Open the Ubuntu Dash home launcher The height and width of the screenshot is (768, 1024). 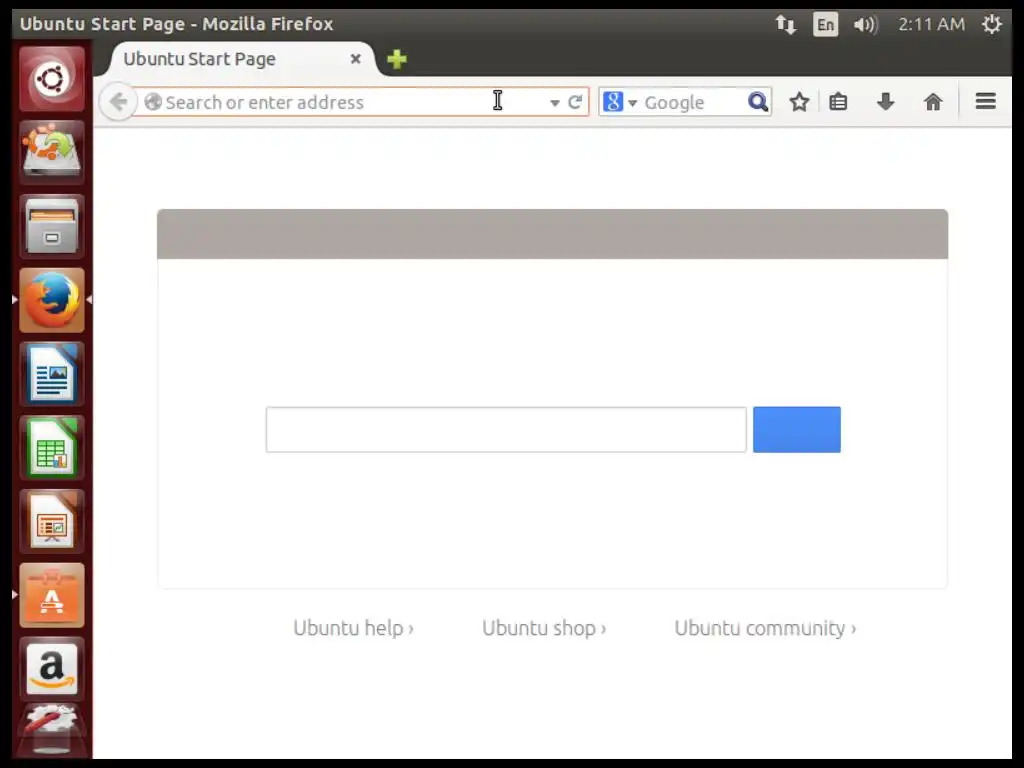tap(52, 79)
